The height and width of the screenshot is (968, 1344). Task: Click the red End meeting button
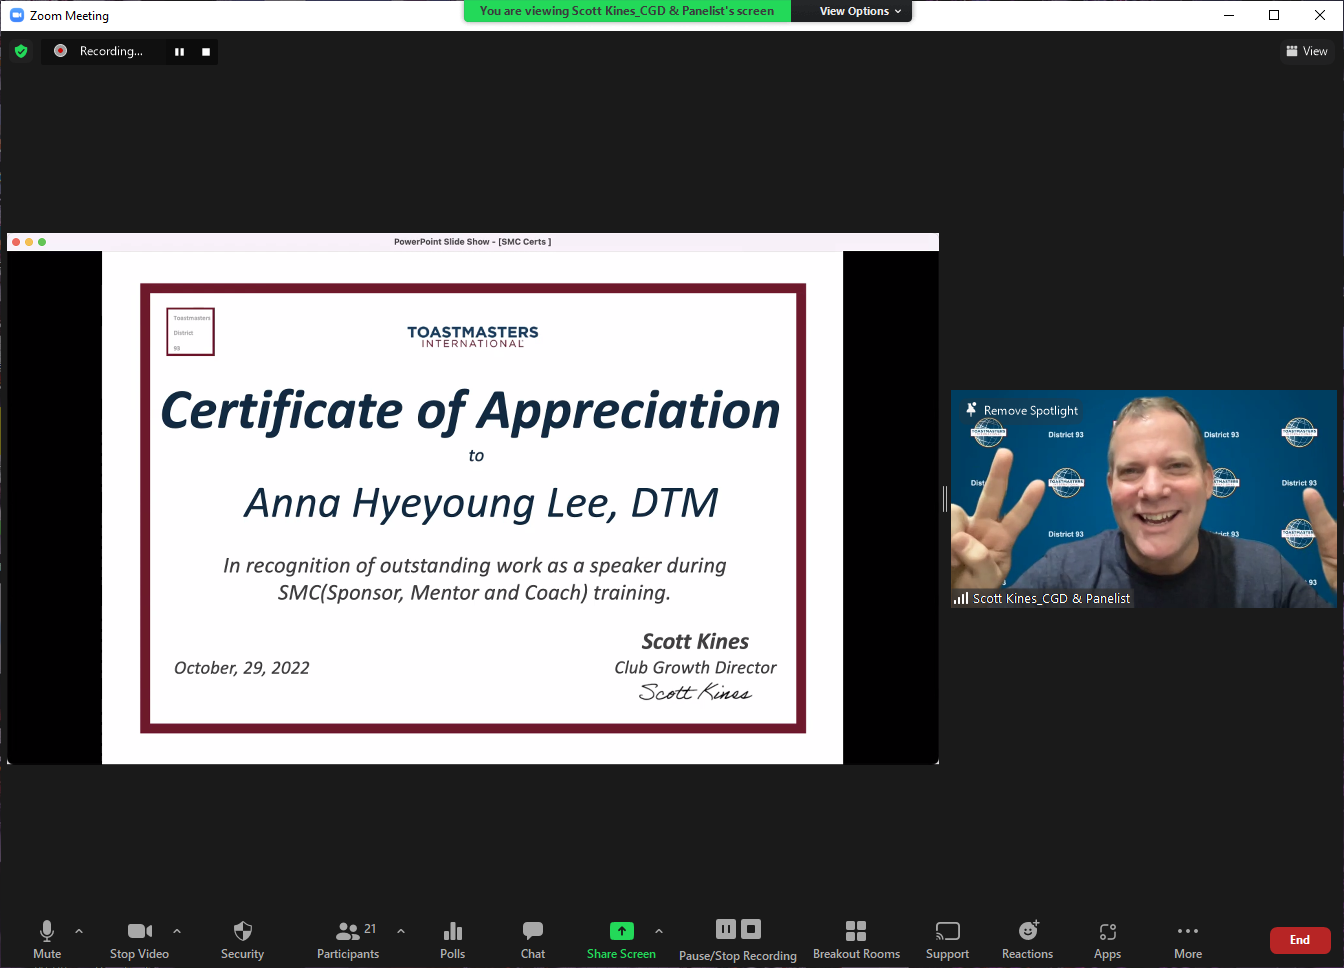1300,940
